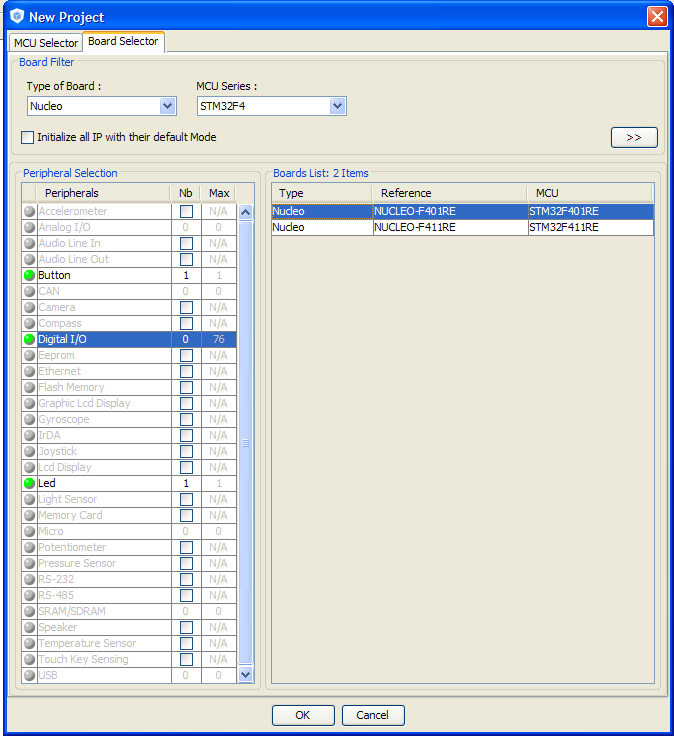
Task: Click the gray status icon next to Ethernet
Action: [x=29, y=371]
